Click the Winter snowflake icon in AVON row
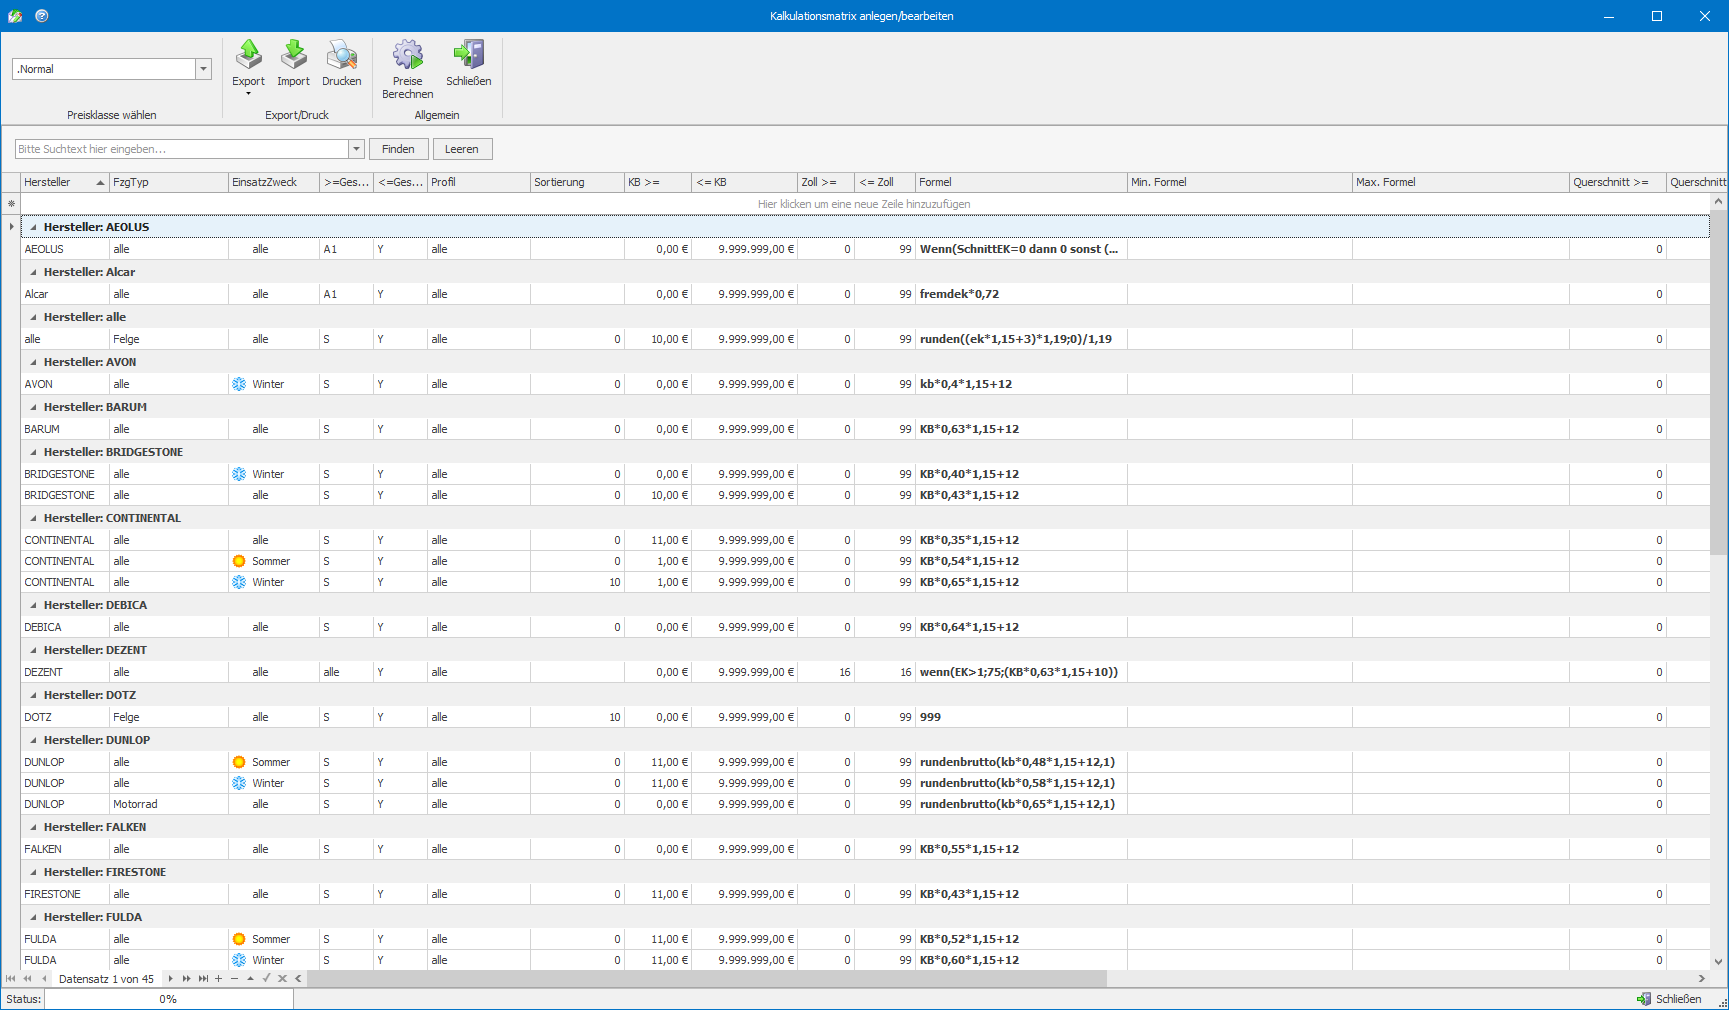Screen dimensions: 1729x1010 click(239, 384)
